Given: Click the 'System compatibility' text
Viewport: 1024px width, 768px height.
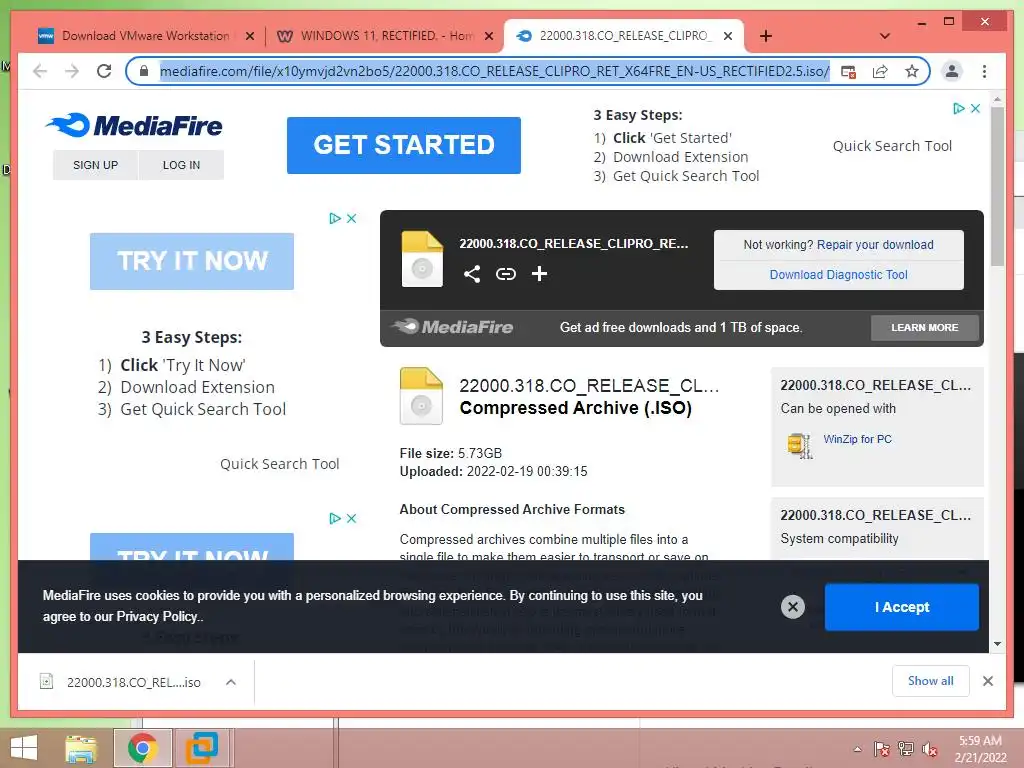Looking at the screenshot, I should click(839, 539).
